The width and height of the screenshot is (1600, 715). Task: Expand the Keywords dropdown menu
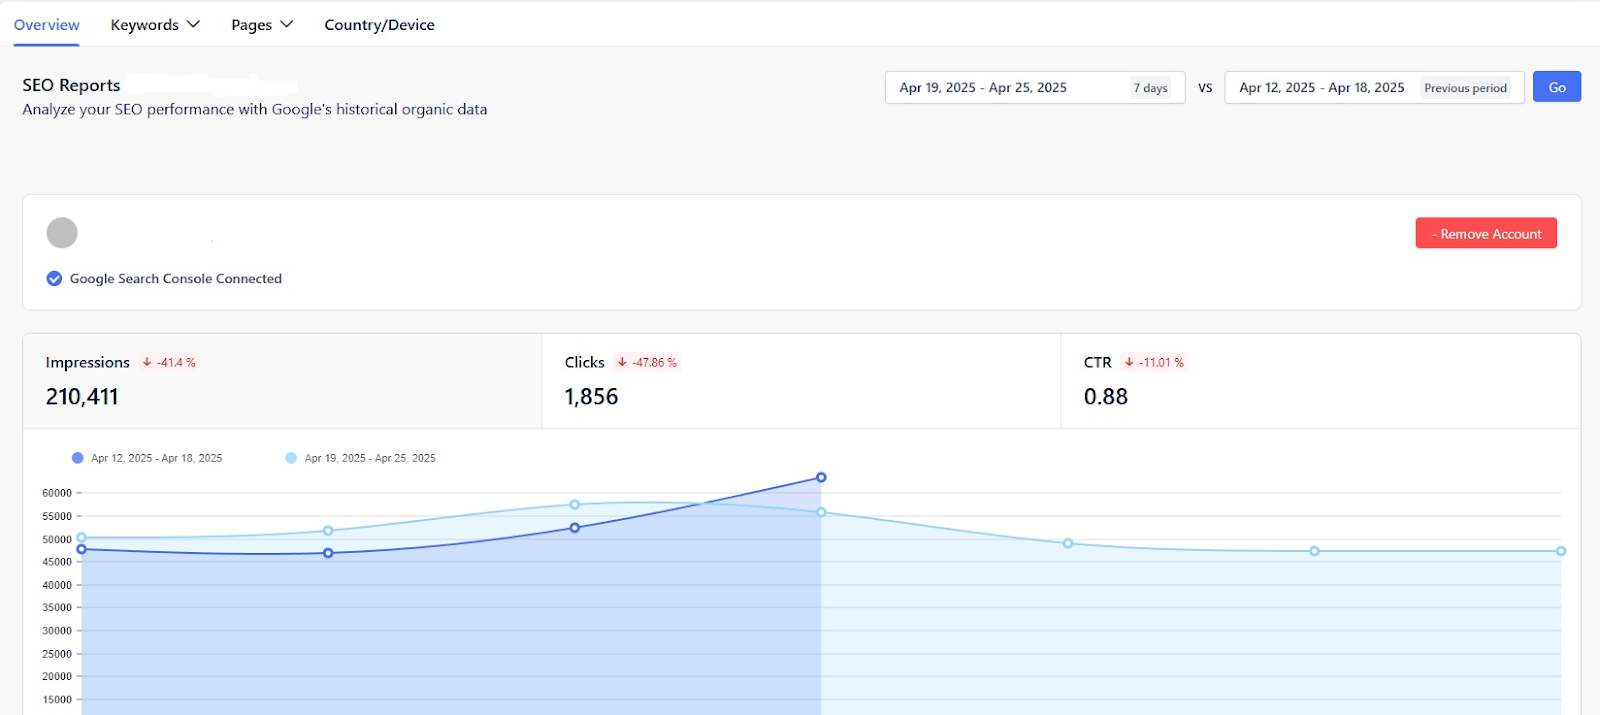click(x=155, y=25)
